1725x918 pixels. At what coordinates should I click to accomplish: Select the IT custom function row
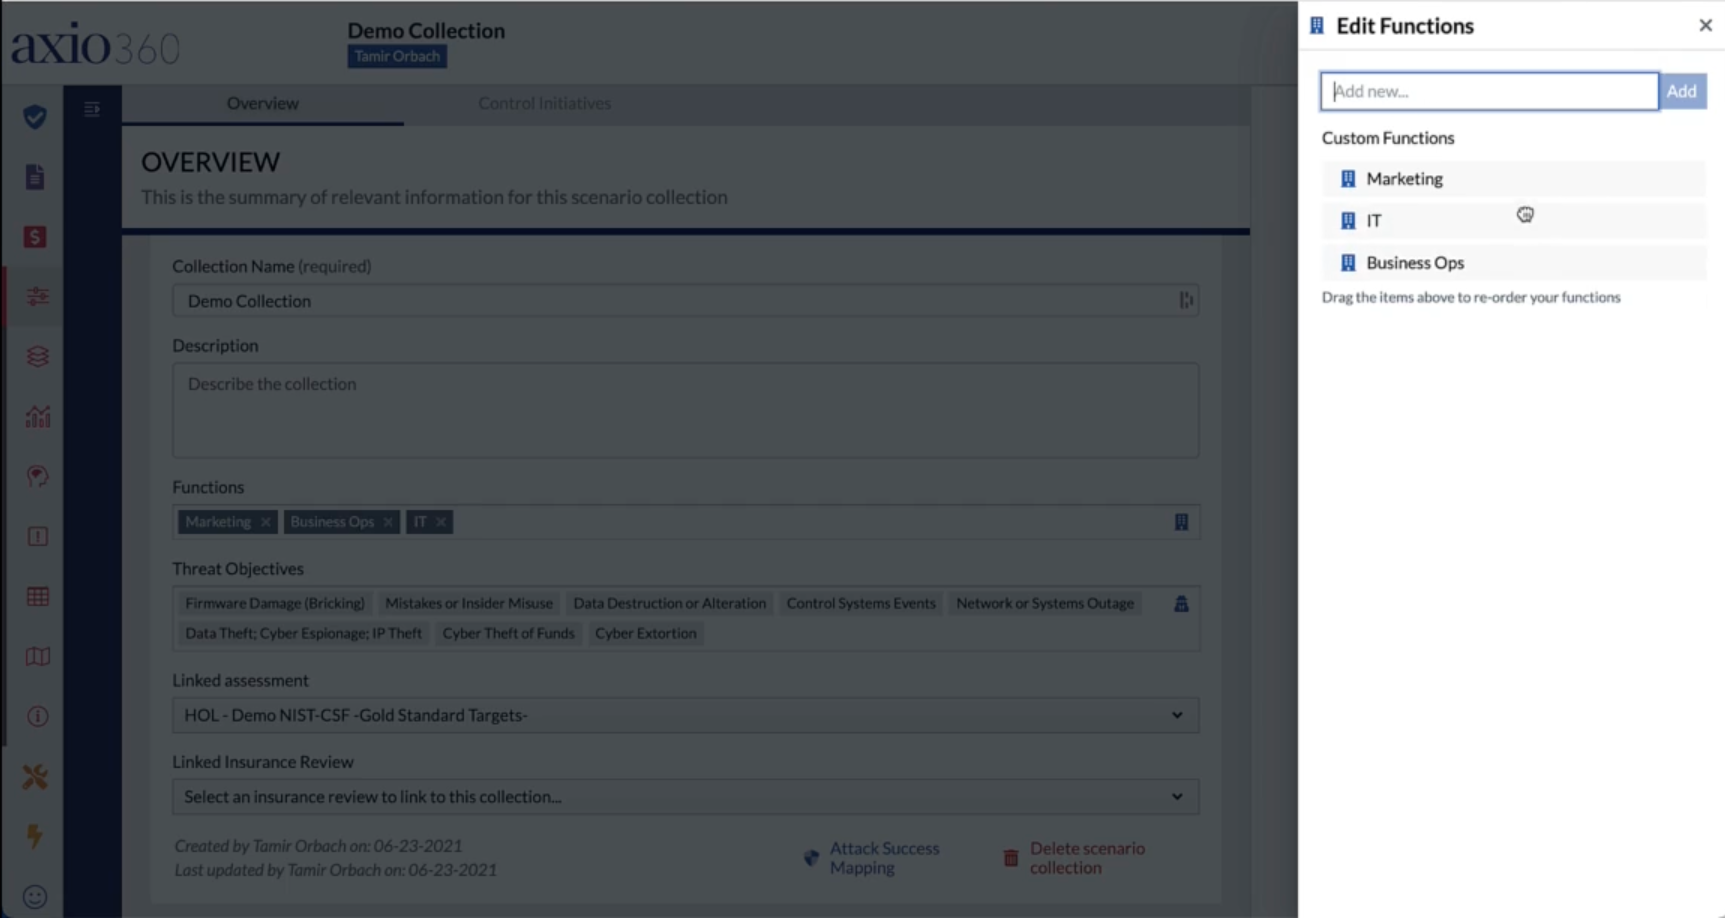click(x=1513, y=221)
